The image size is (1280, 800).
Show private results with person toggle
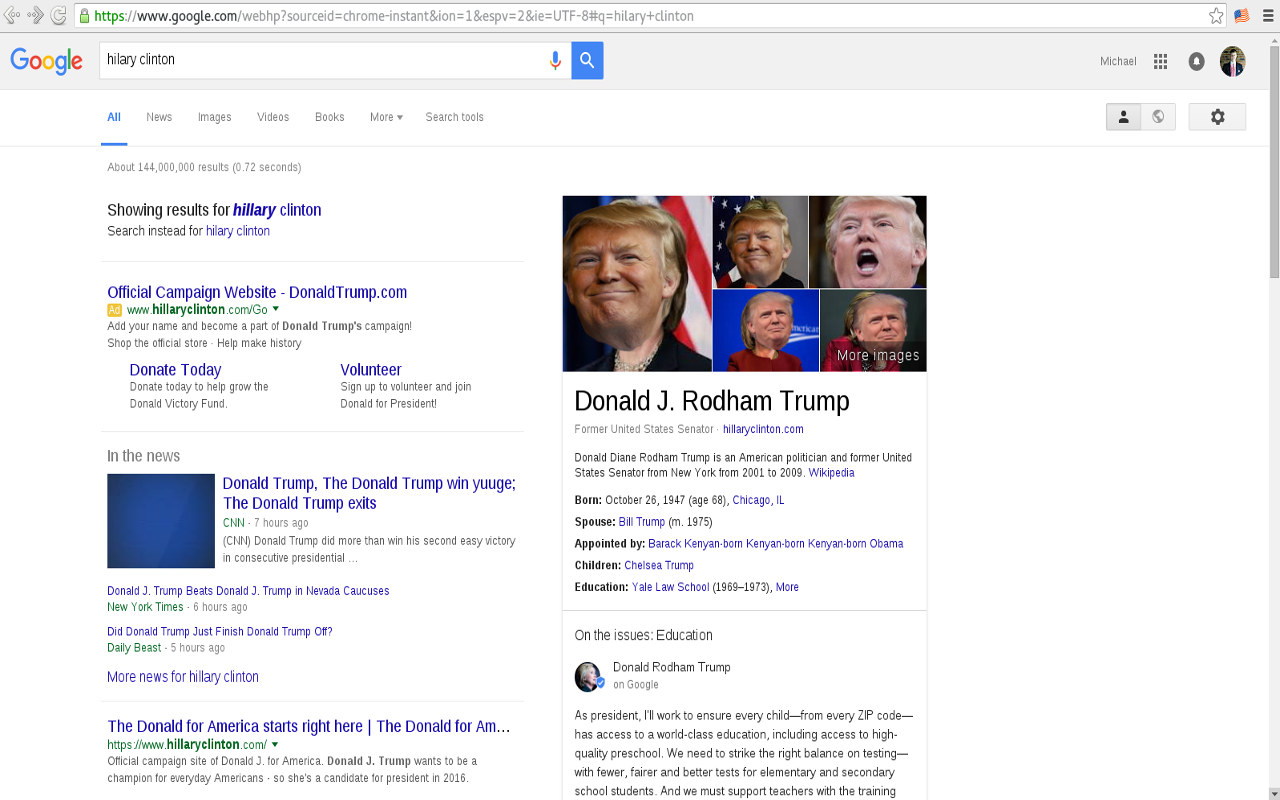click(1123, 117)
